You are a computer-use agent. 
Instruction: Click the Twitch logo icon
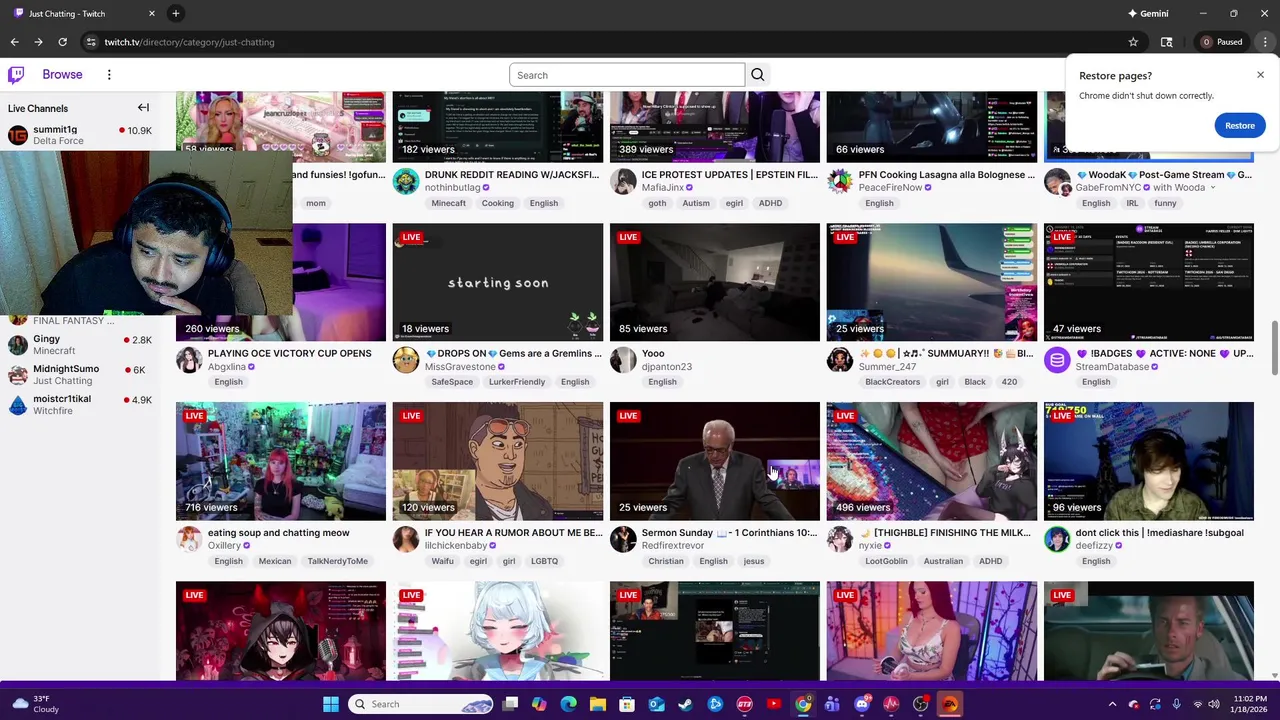coord(16,75)
